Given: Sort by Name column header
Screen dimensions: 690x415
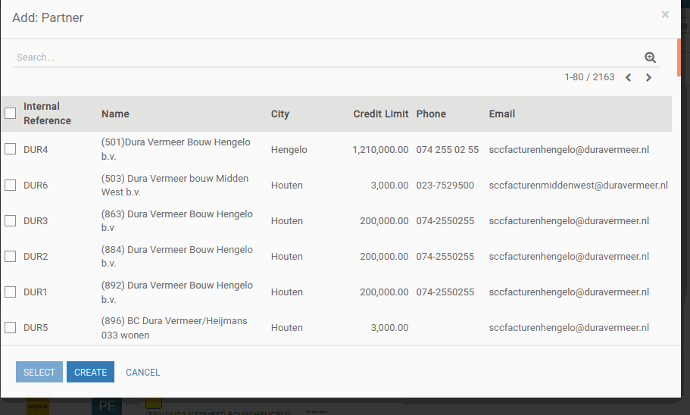Looking at the screenshot, I should point(115,114).
